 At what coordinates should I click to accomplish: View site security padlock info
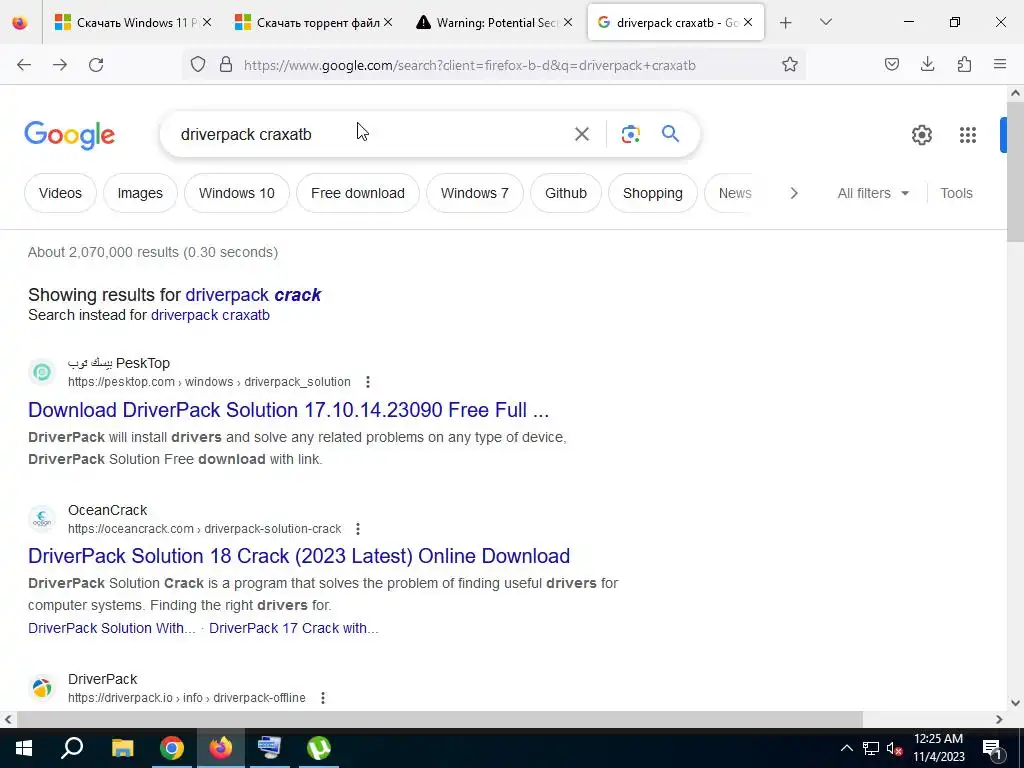(226, 65)
